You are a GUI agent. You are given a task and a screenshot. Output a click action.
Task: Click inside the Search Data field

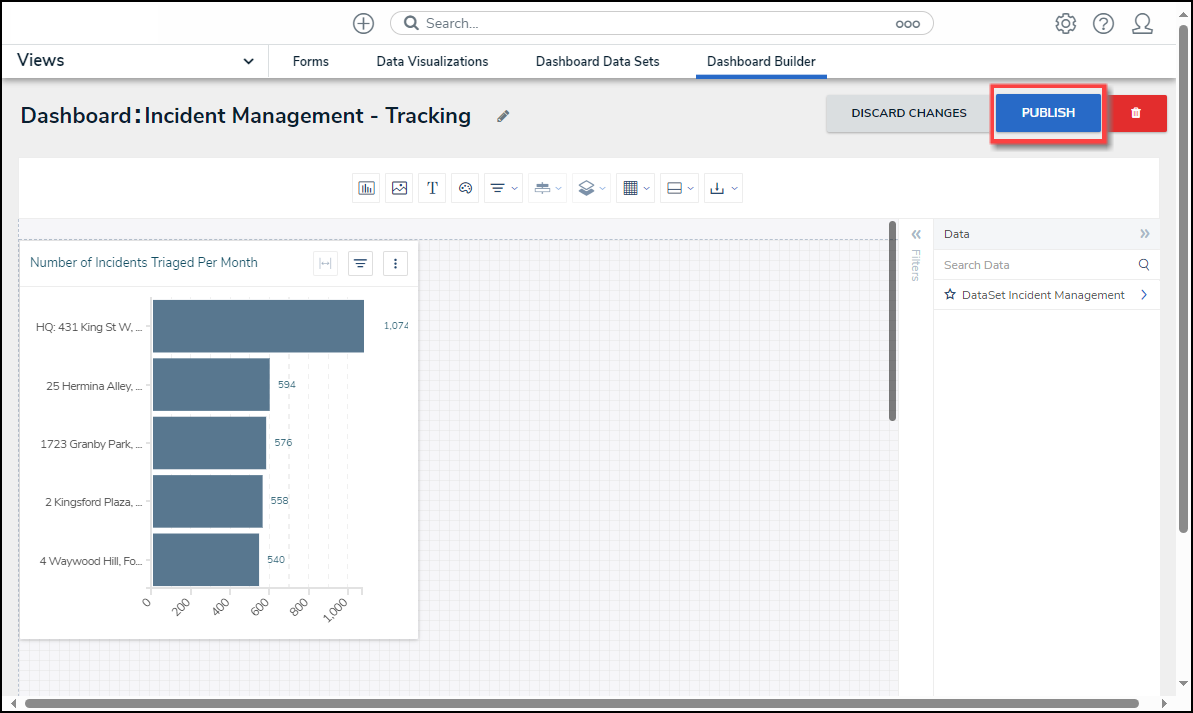[x=1035, y=265]
